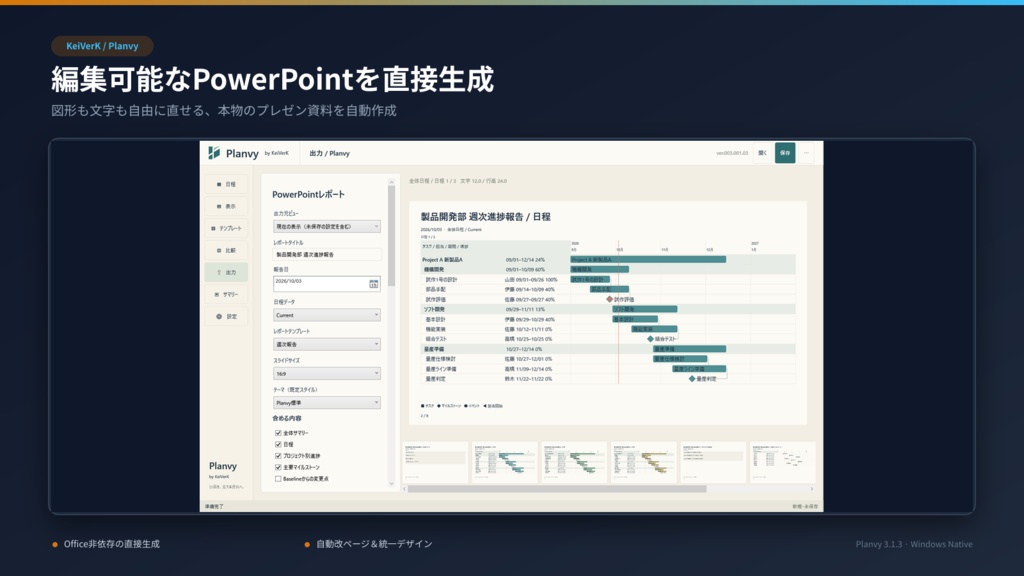Expand the レポートテンプレート 週次報告 dropdown

click(327, 344)
